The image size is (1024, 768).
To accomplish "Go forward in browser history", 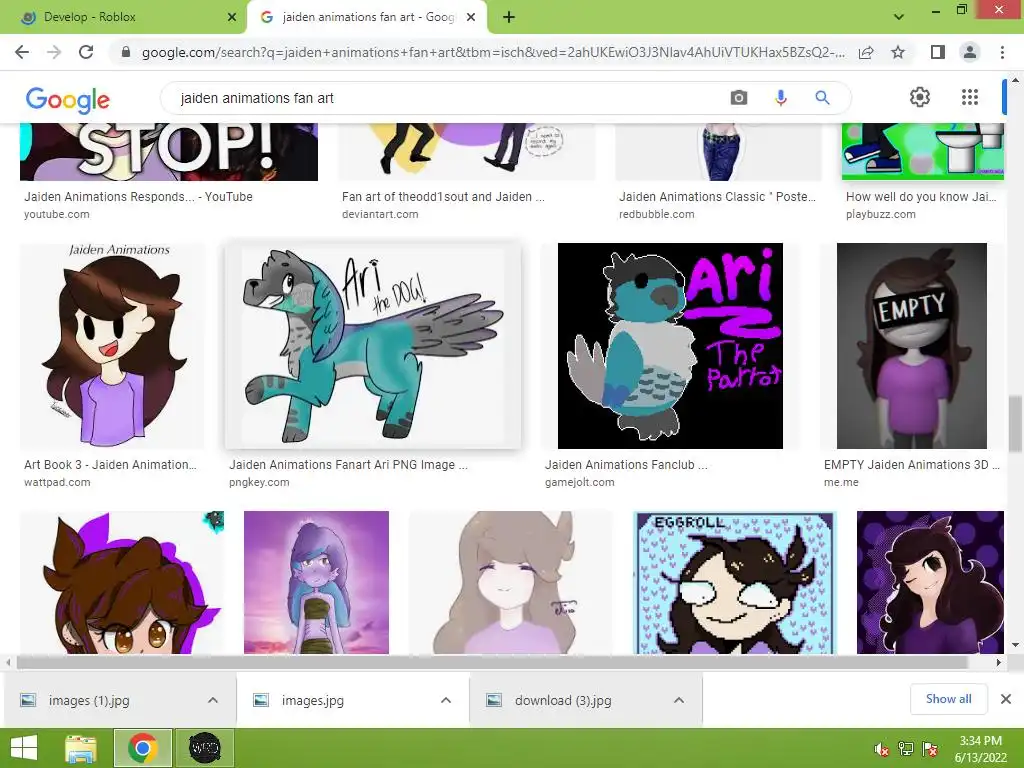I will [x=54, y=52].
